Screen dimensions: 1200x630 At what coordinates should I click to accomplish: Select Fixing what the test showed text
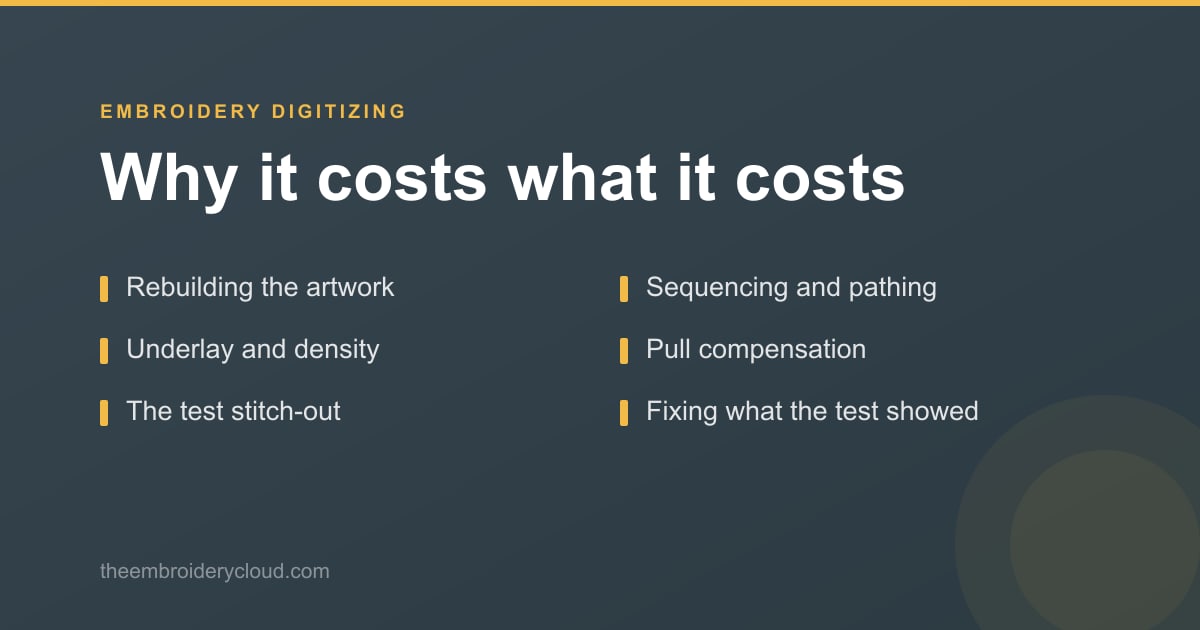click(812, 412)
